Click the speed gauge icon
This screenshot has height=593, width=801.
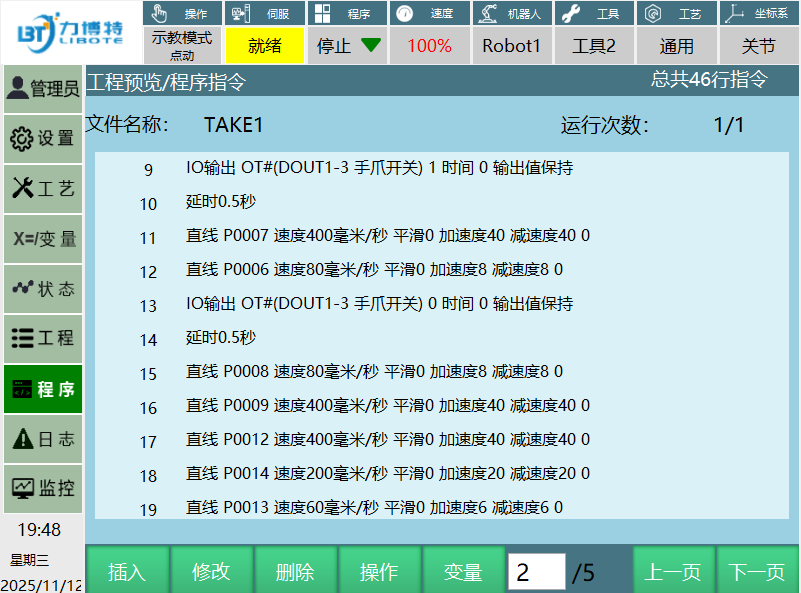(x=404, y=14)
